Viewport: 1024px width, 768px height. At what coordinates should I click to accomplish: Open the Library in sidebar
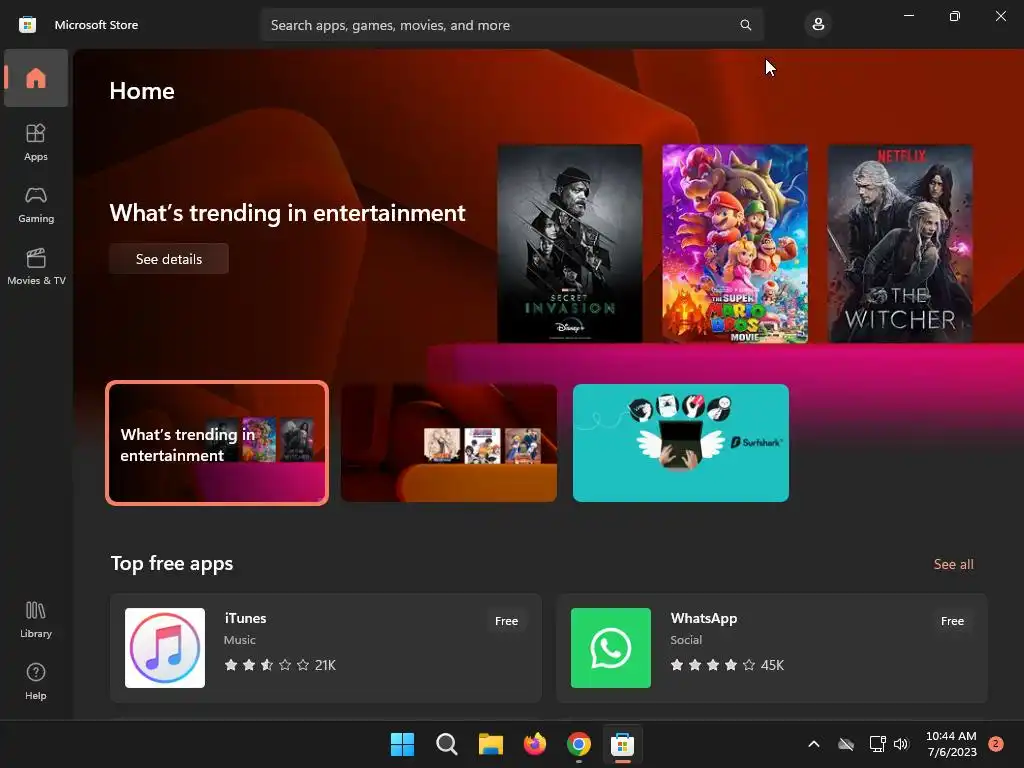click(x=36, y=619)
